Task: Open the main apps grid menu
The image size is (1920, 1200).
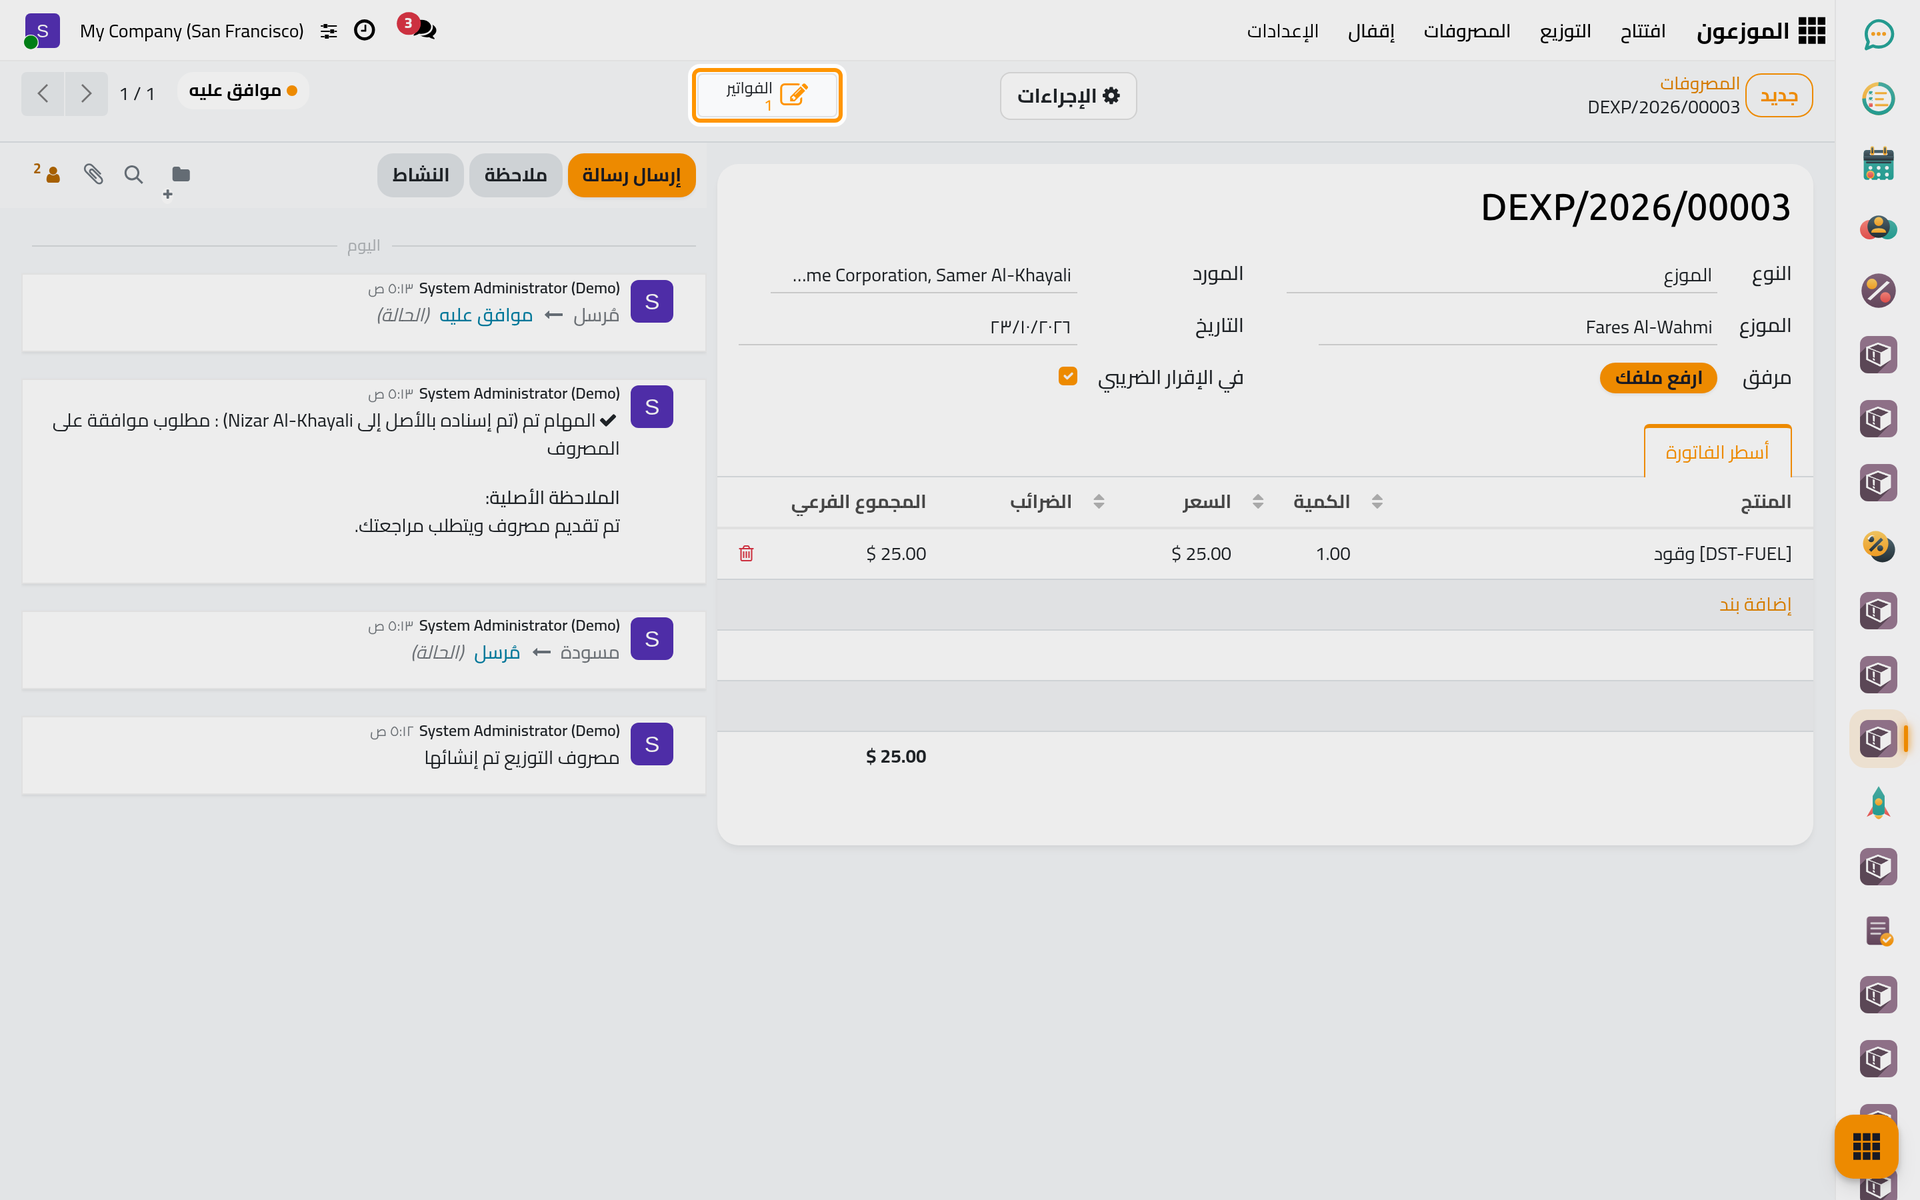Action: tap(1811, 31)
